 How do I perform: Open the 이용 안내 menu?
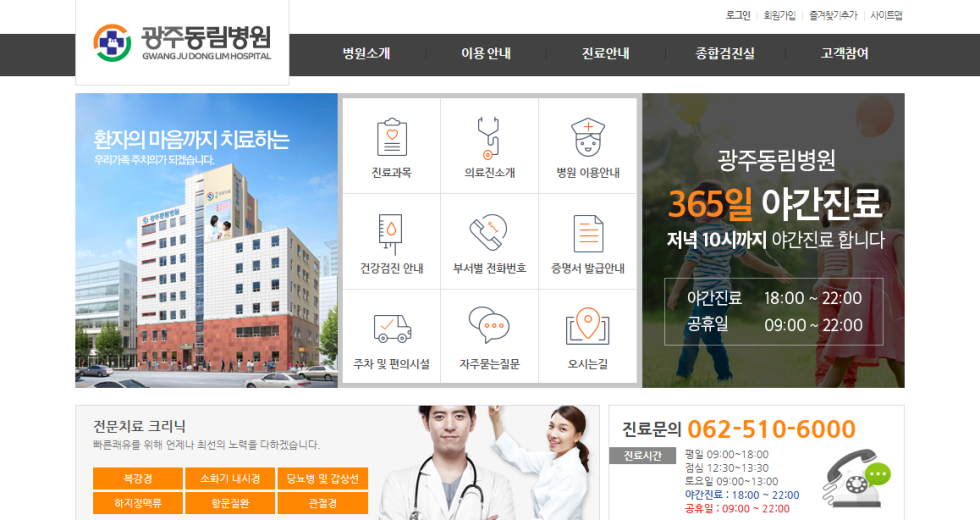coord(486,54)
